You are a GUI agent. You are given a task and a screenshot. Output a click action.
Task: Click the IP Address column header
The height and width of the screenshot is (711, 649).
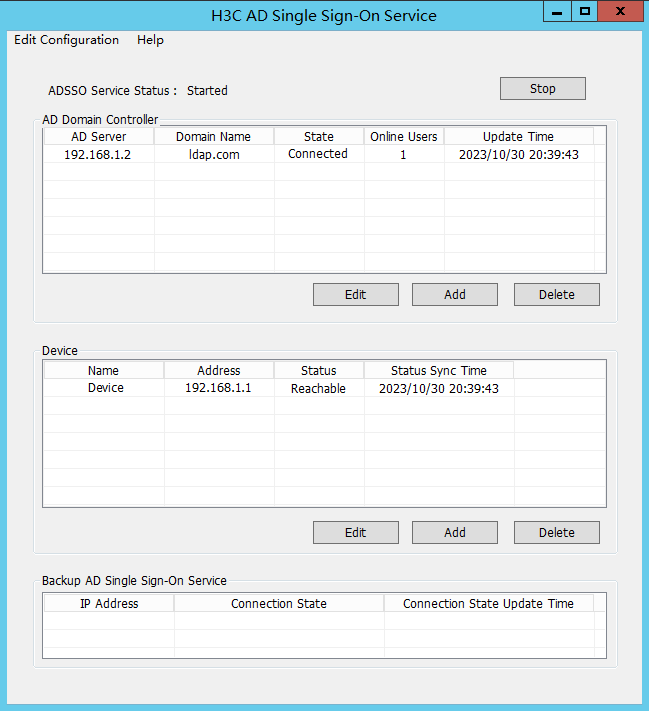(x=109, y=604)
